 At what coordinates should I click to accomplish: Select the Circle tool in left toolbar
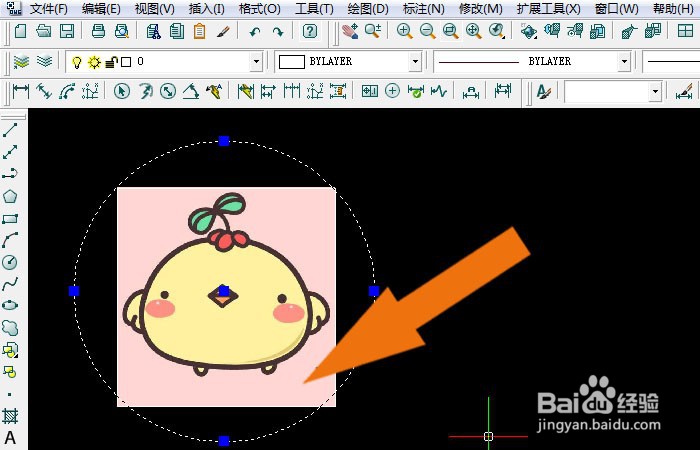click(x=10, y=262)
